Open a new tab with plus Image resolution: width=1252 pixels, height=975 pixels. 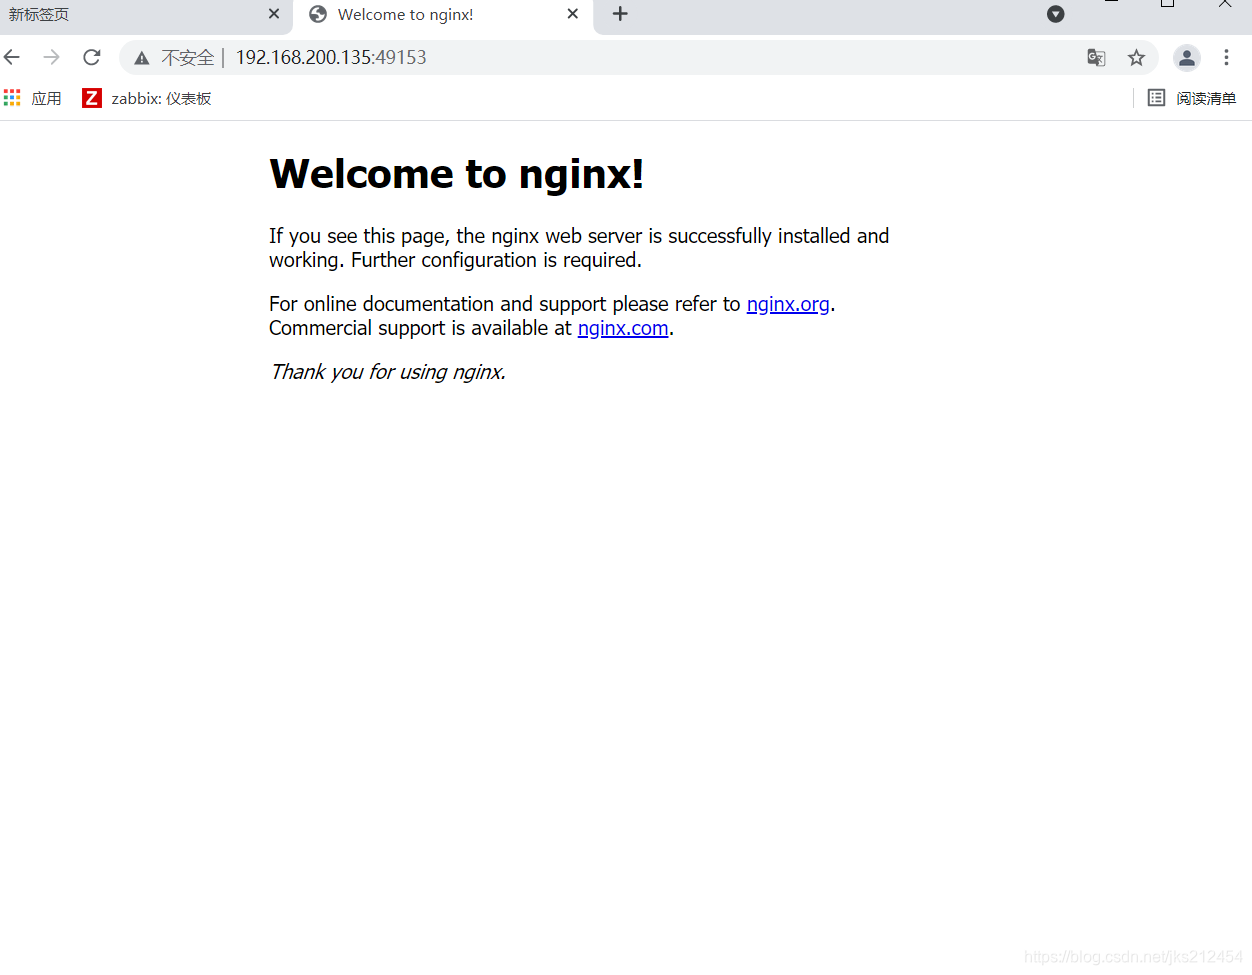(620, 14)
